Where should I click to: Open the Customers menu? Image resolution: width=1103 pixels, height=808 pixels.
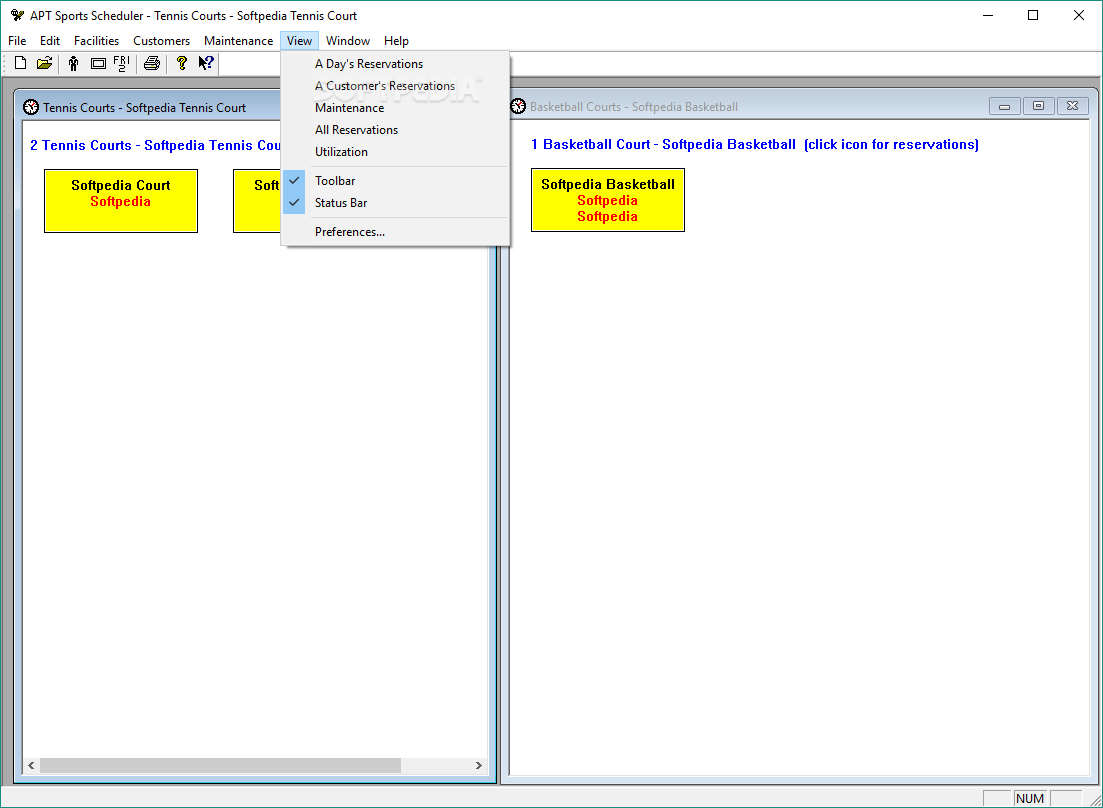(161, 41)
